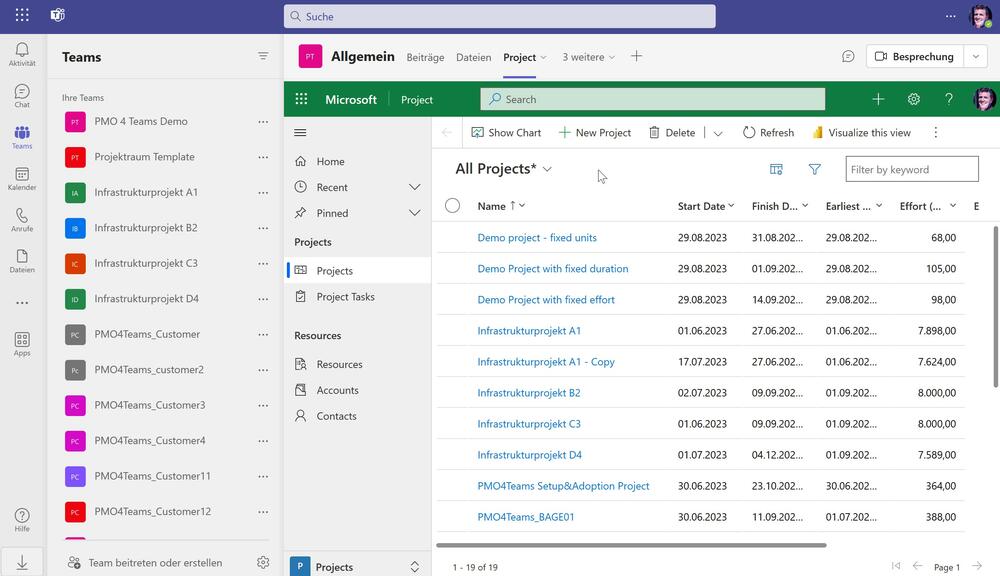Open the All Projects view dropdown
This screenshot has height=576, width=1000.
click(x=547, y=169)
